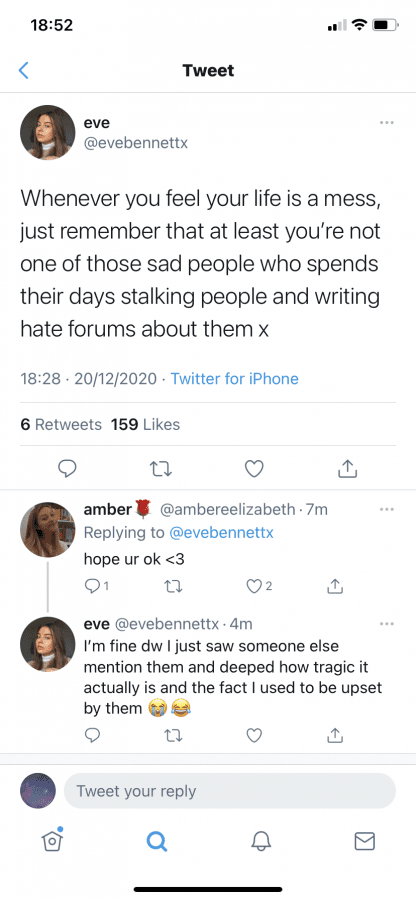
Task: Tap the 'Tweet your reply' field
Action: (230, 791)
